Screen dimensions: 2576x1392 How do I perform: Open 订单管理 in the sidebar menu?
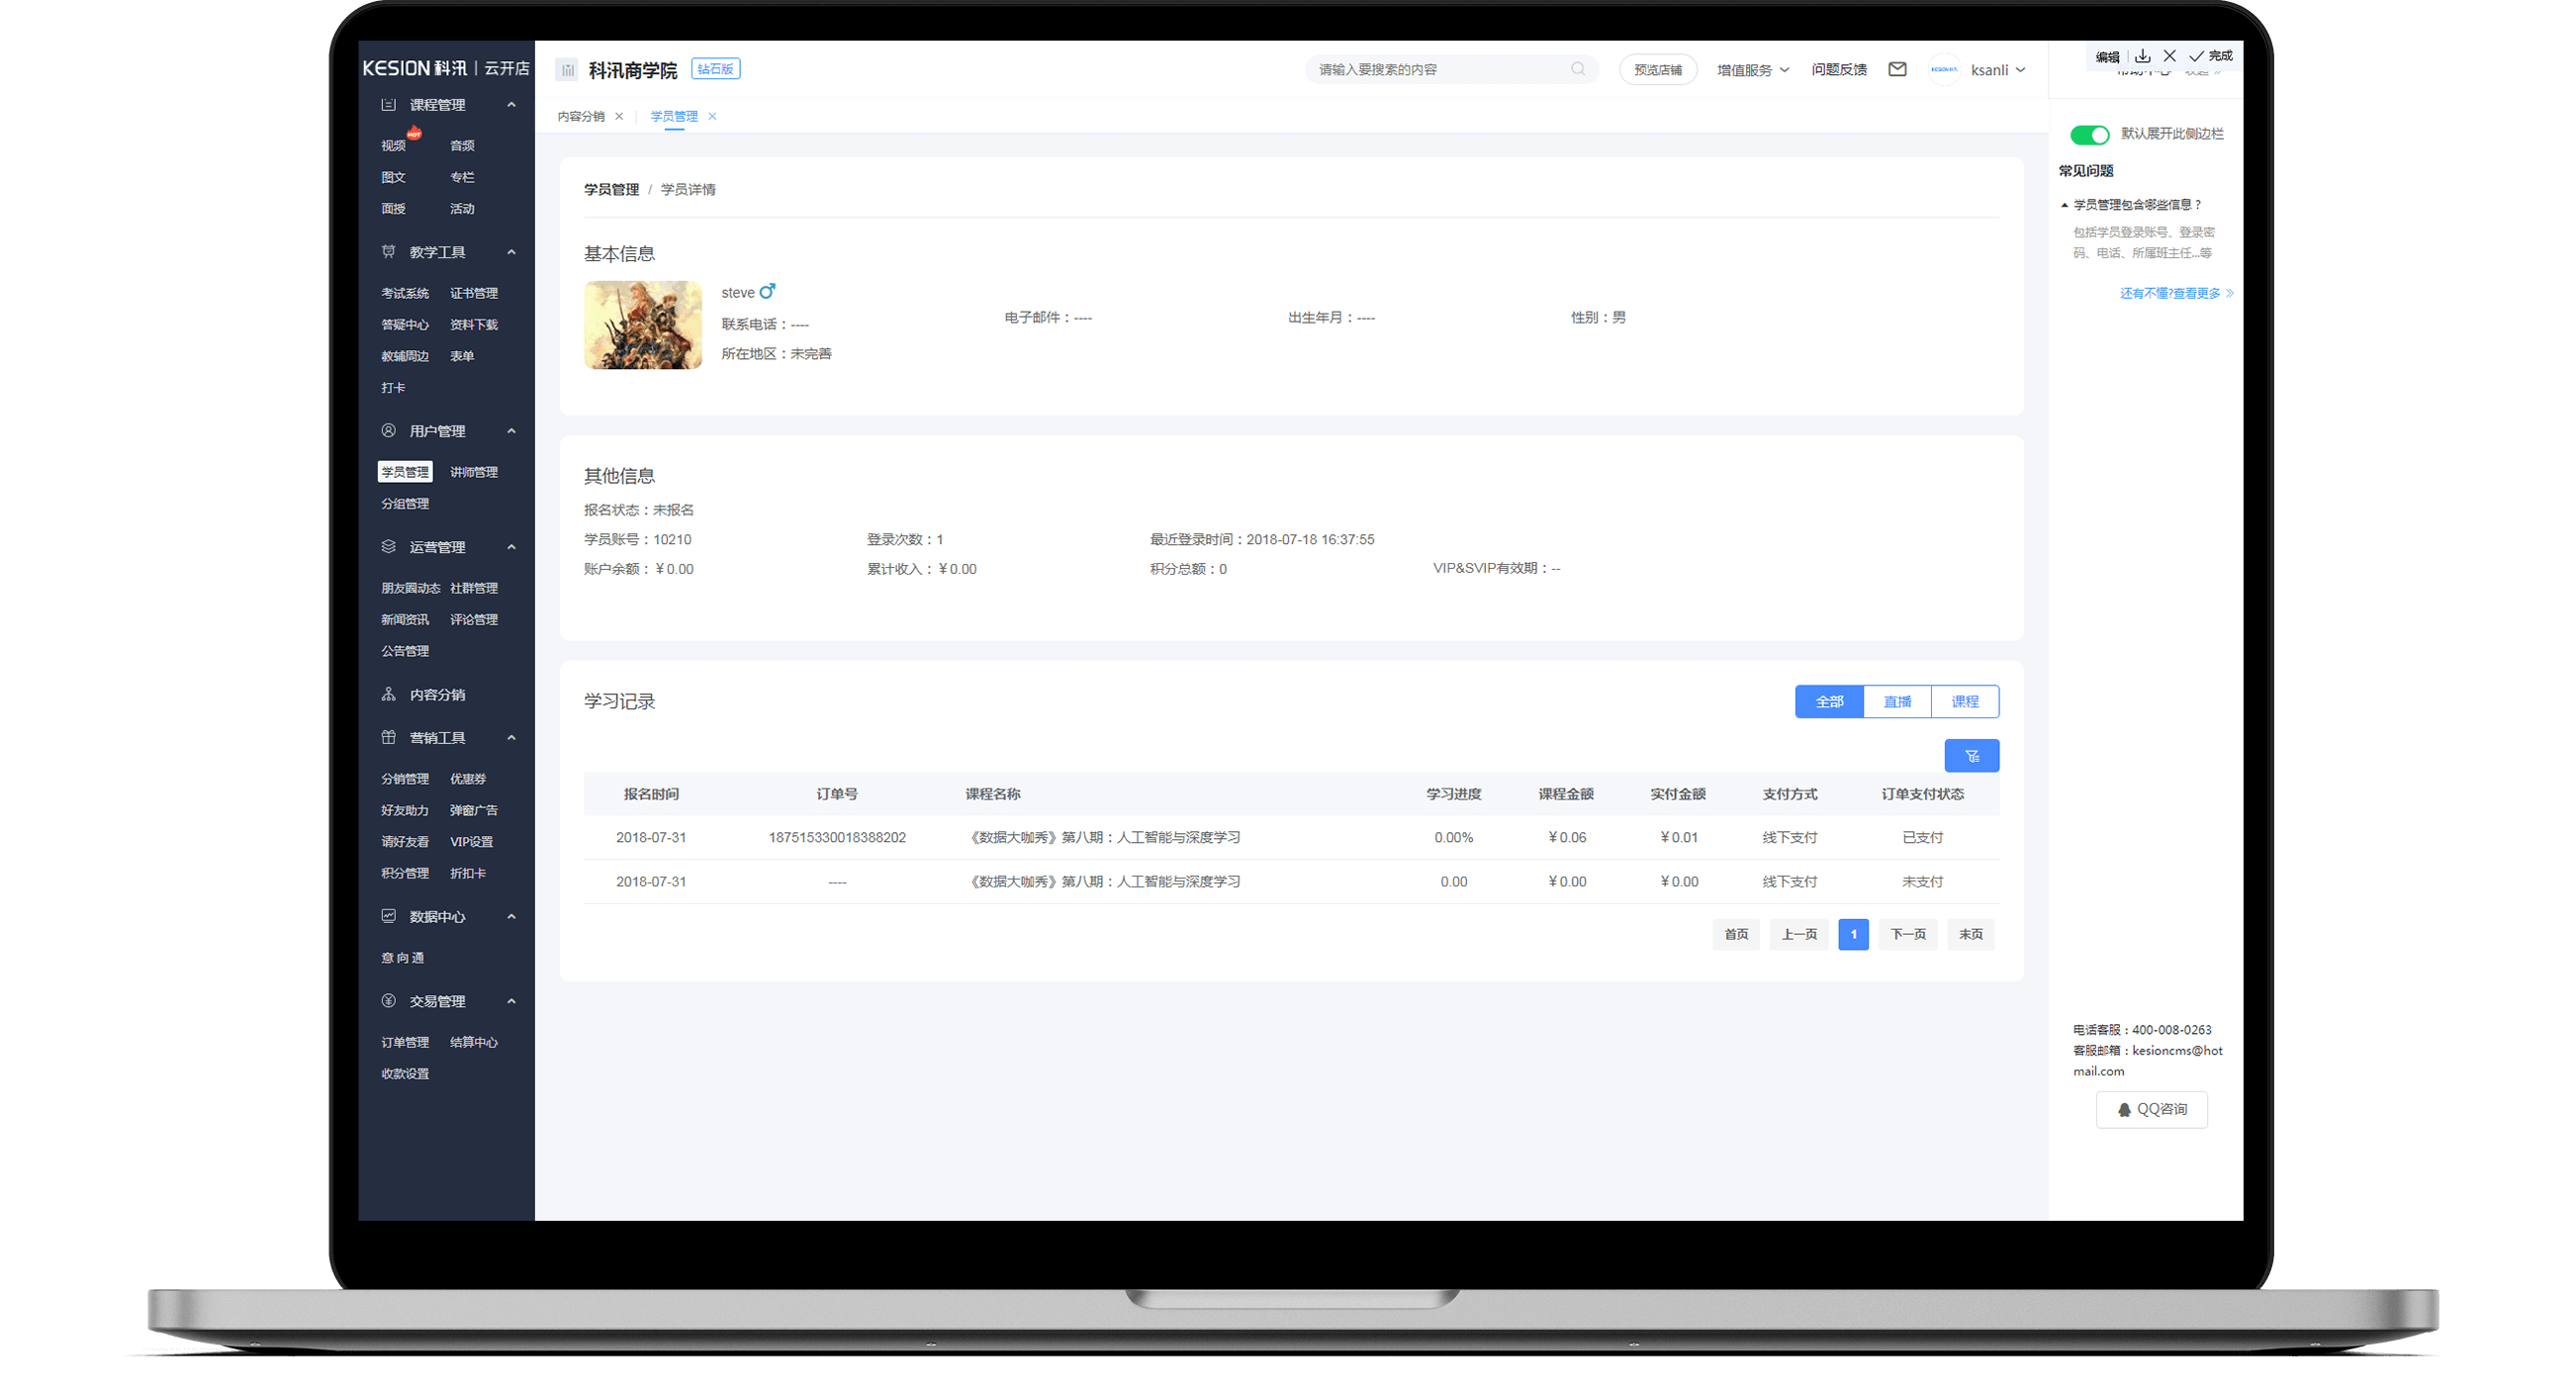tap(405, 1041)
